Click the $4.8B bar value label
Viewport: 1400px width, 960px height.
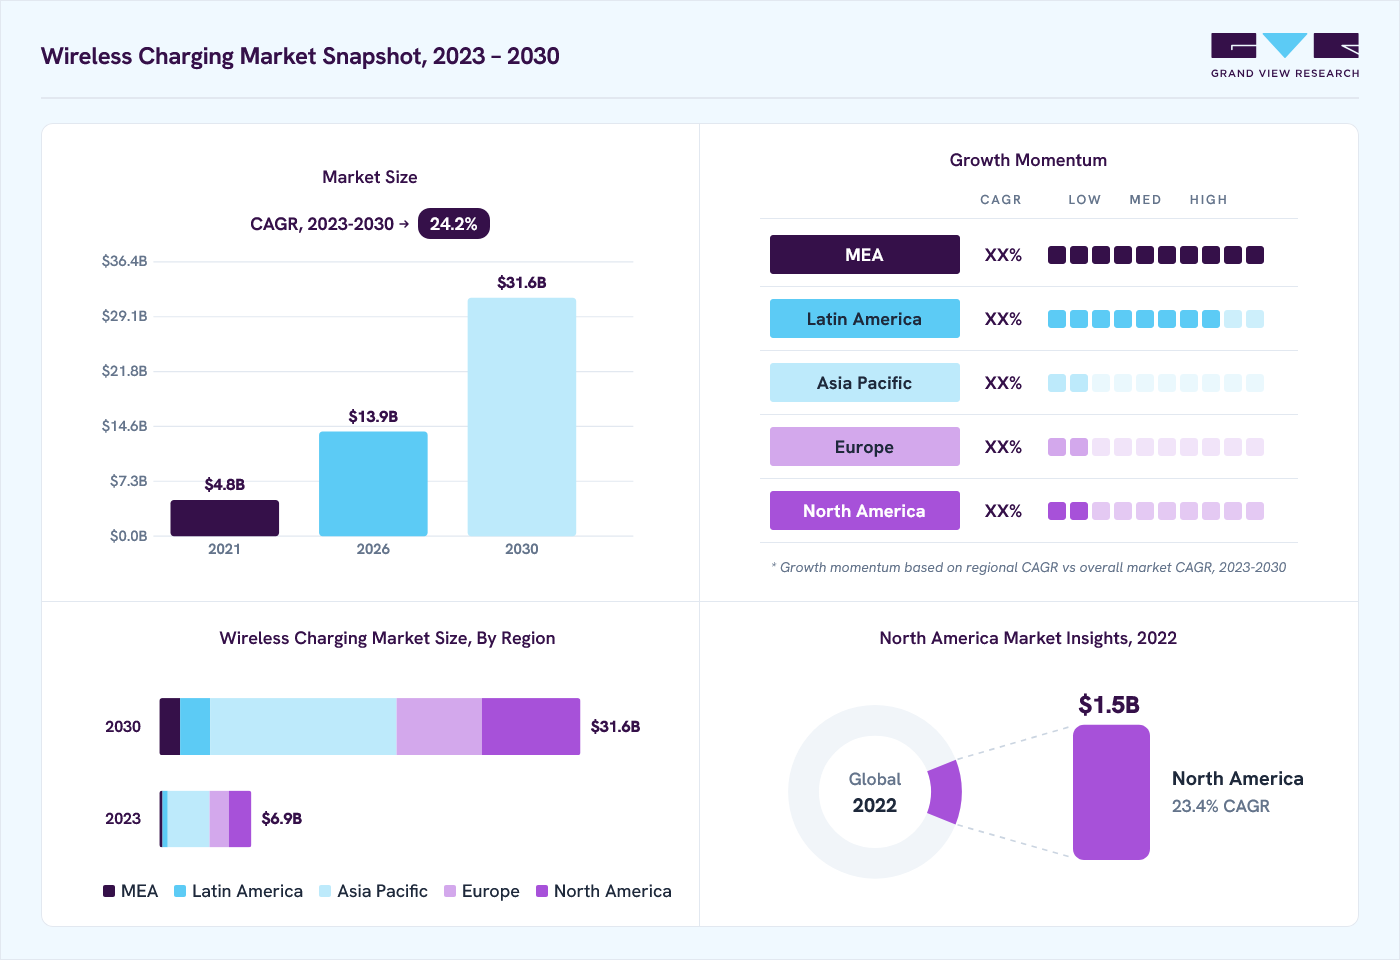coord(225,484)
